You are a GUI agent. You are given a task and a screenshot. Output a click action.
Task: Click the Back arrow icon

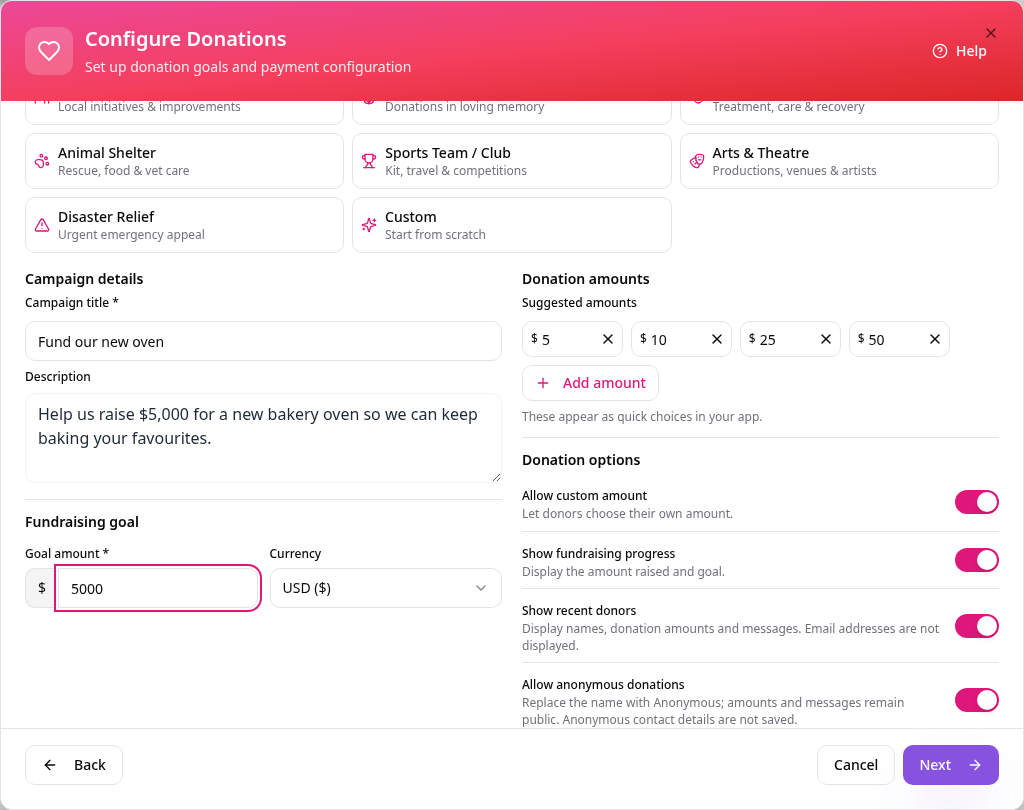click(x=50, y=765)
